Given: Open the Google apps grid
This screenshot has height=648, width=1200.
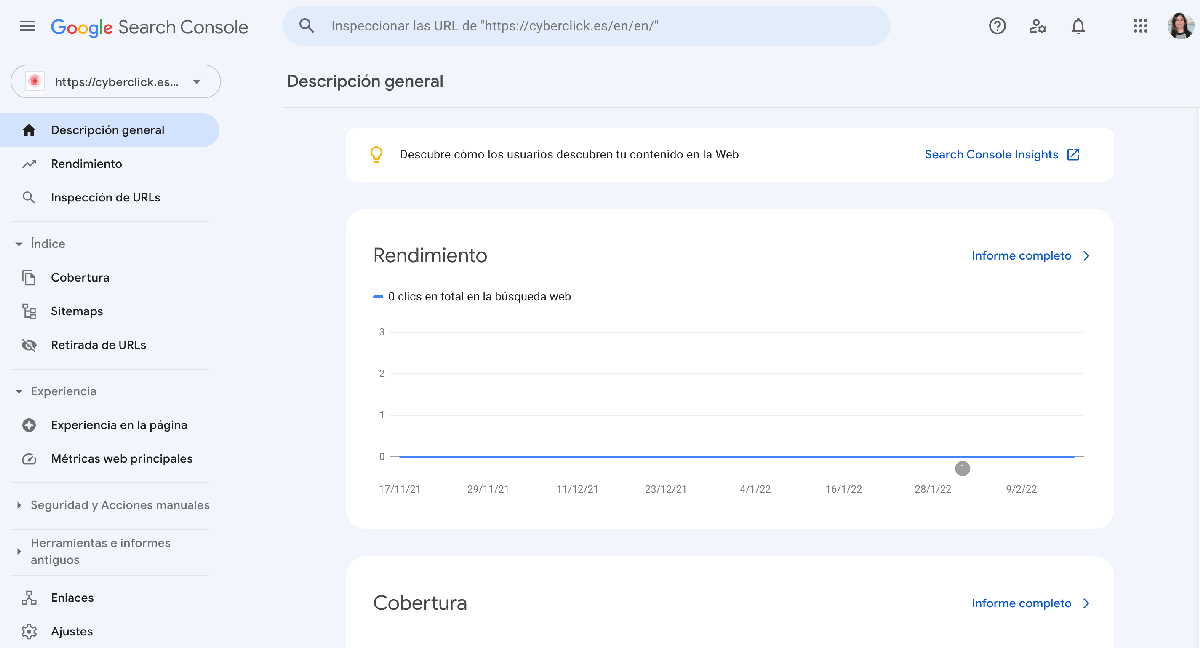Looking at the screenshot, I should [1140, 27].
